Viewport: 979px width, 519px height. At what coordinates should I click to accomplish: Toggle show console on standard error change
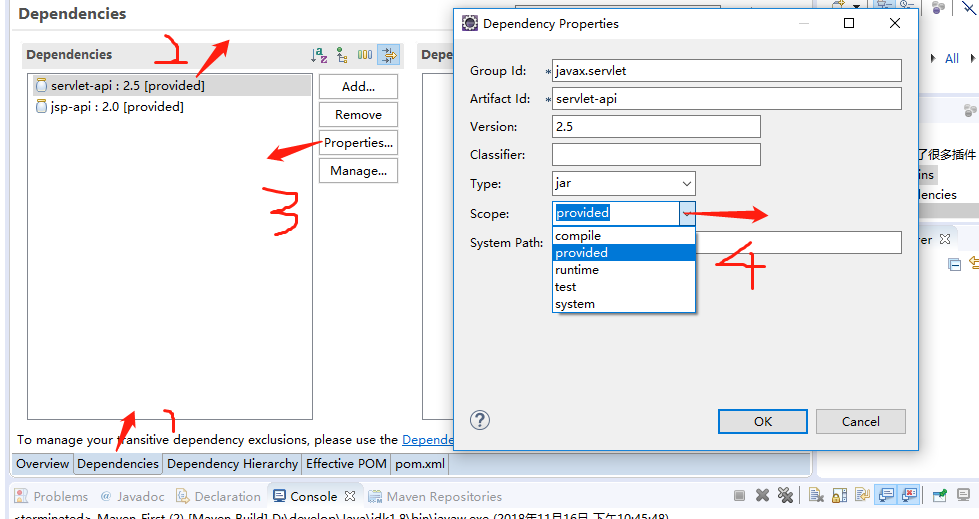909,496
